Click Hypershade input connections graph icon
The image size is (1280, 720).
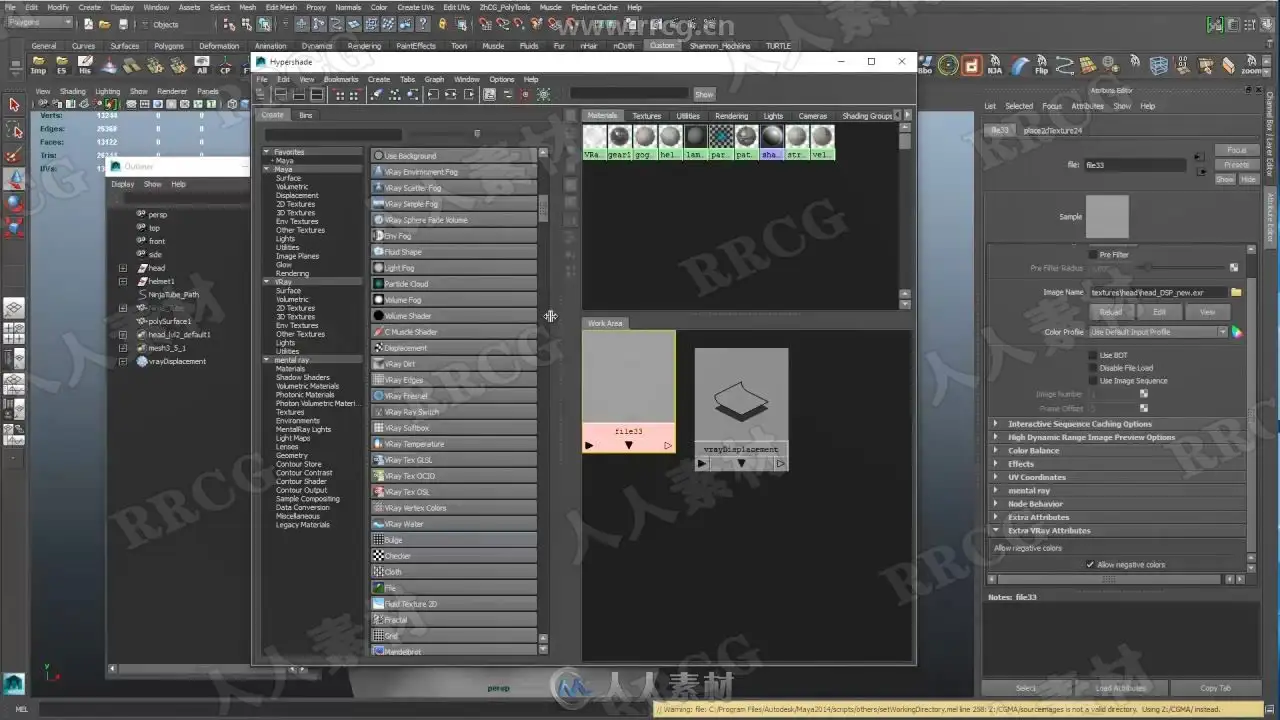point(433,95)
